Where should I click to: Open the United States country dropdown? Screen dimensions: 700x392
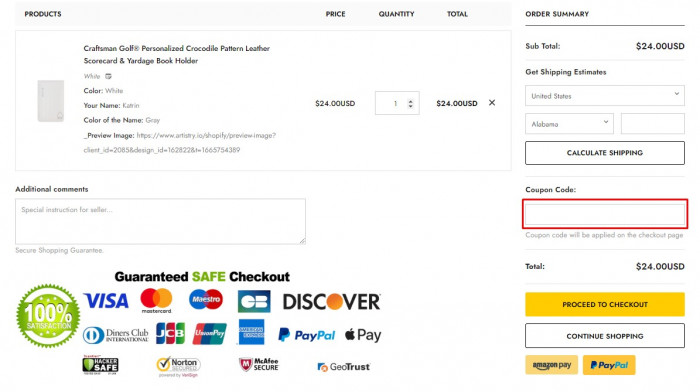(x=604, y=96)
